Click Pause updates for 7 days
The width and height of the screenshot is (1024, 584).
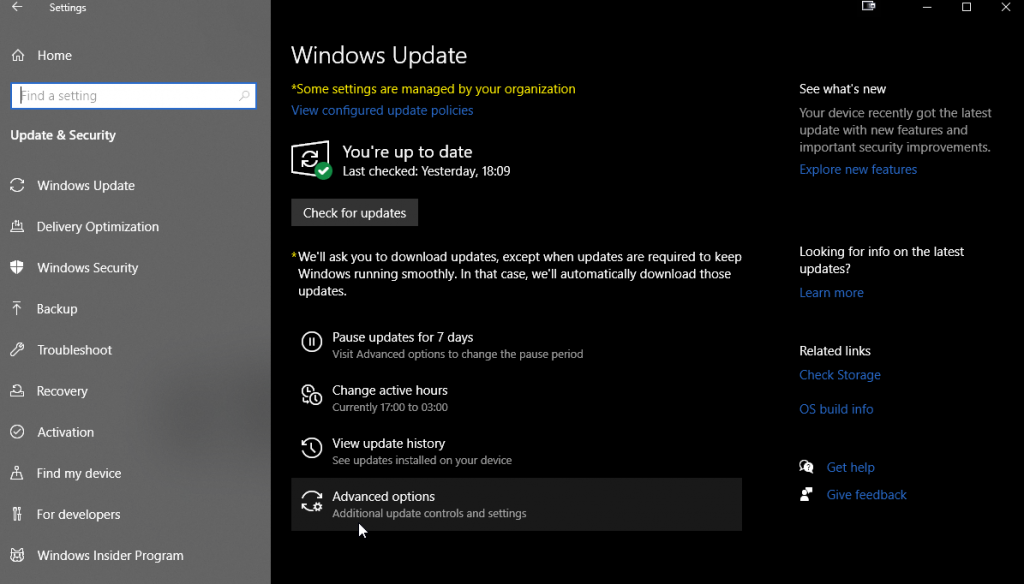[x=516, y=345]
